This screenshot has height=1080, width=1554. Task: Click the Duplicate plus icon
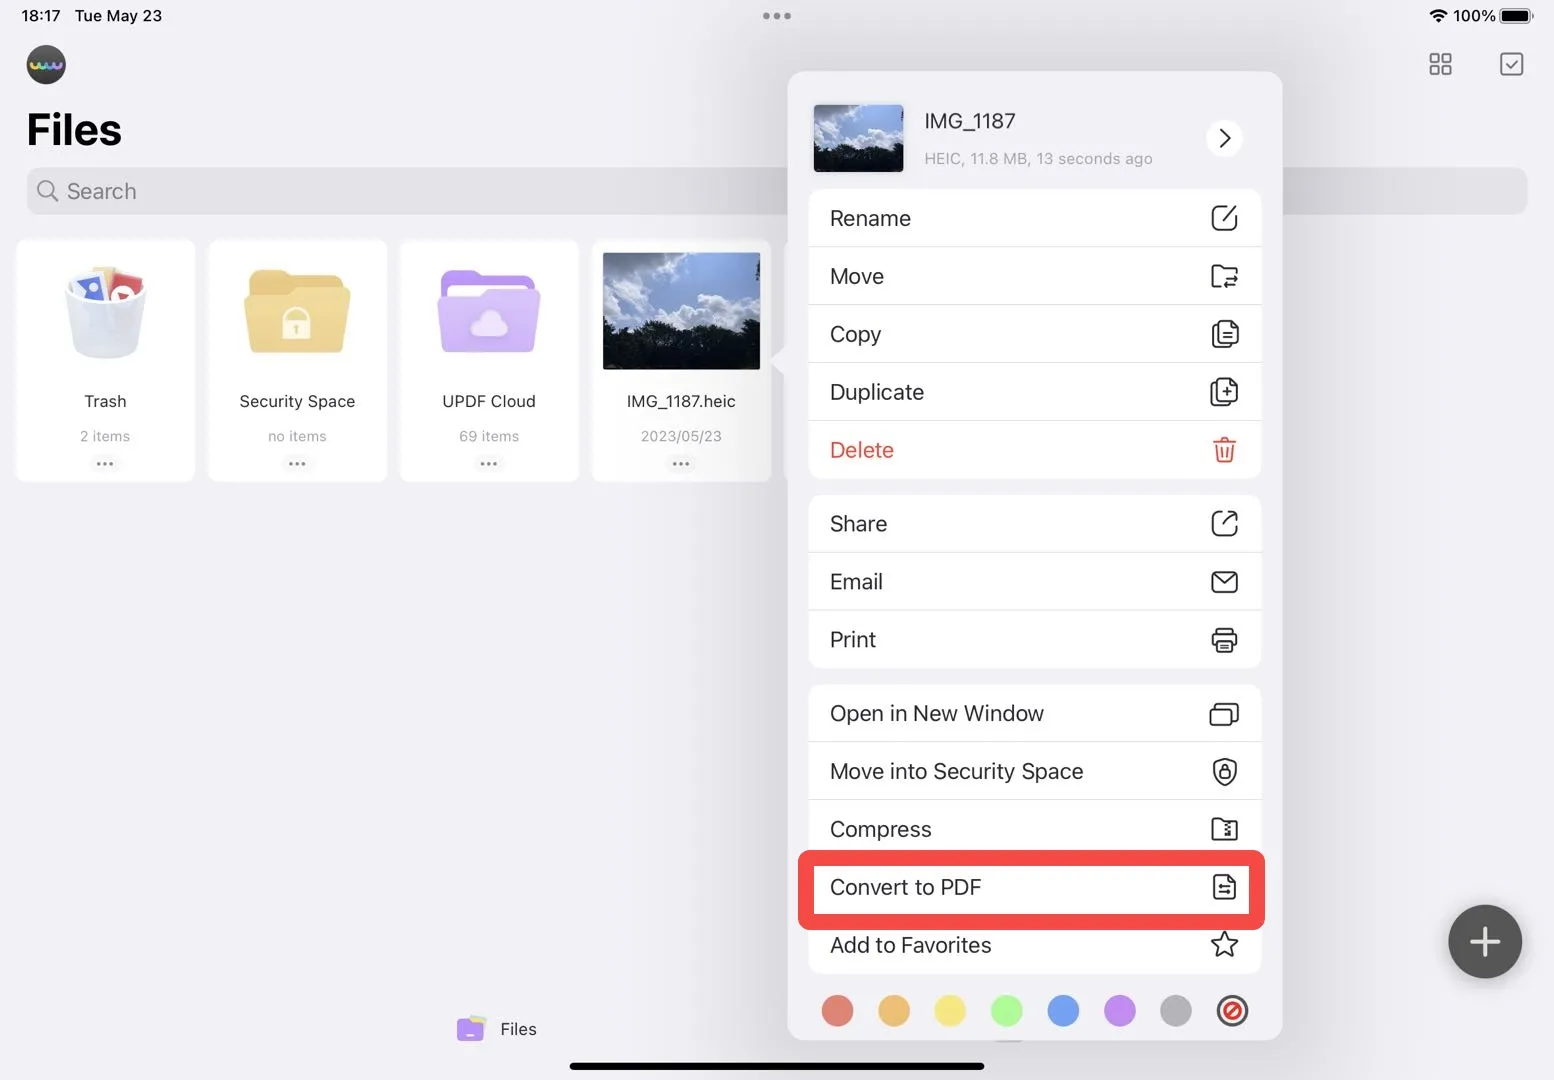click(1224, 392)
